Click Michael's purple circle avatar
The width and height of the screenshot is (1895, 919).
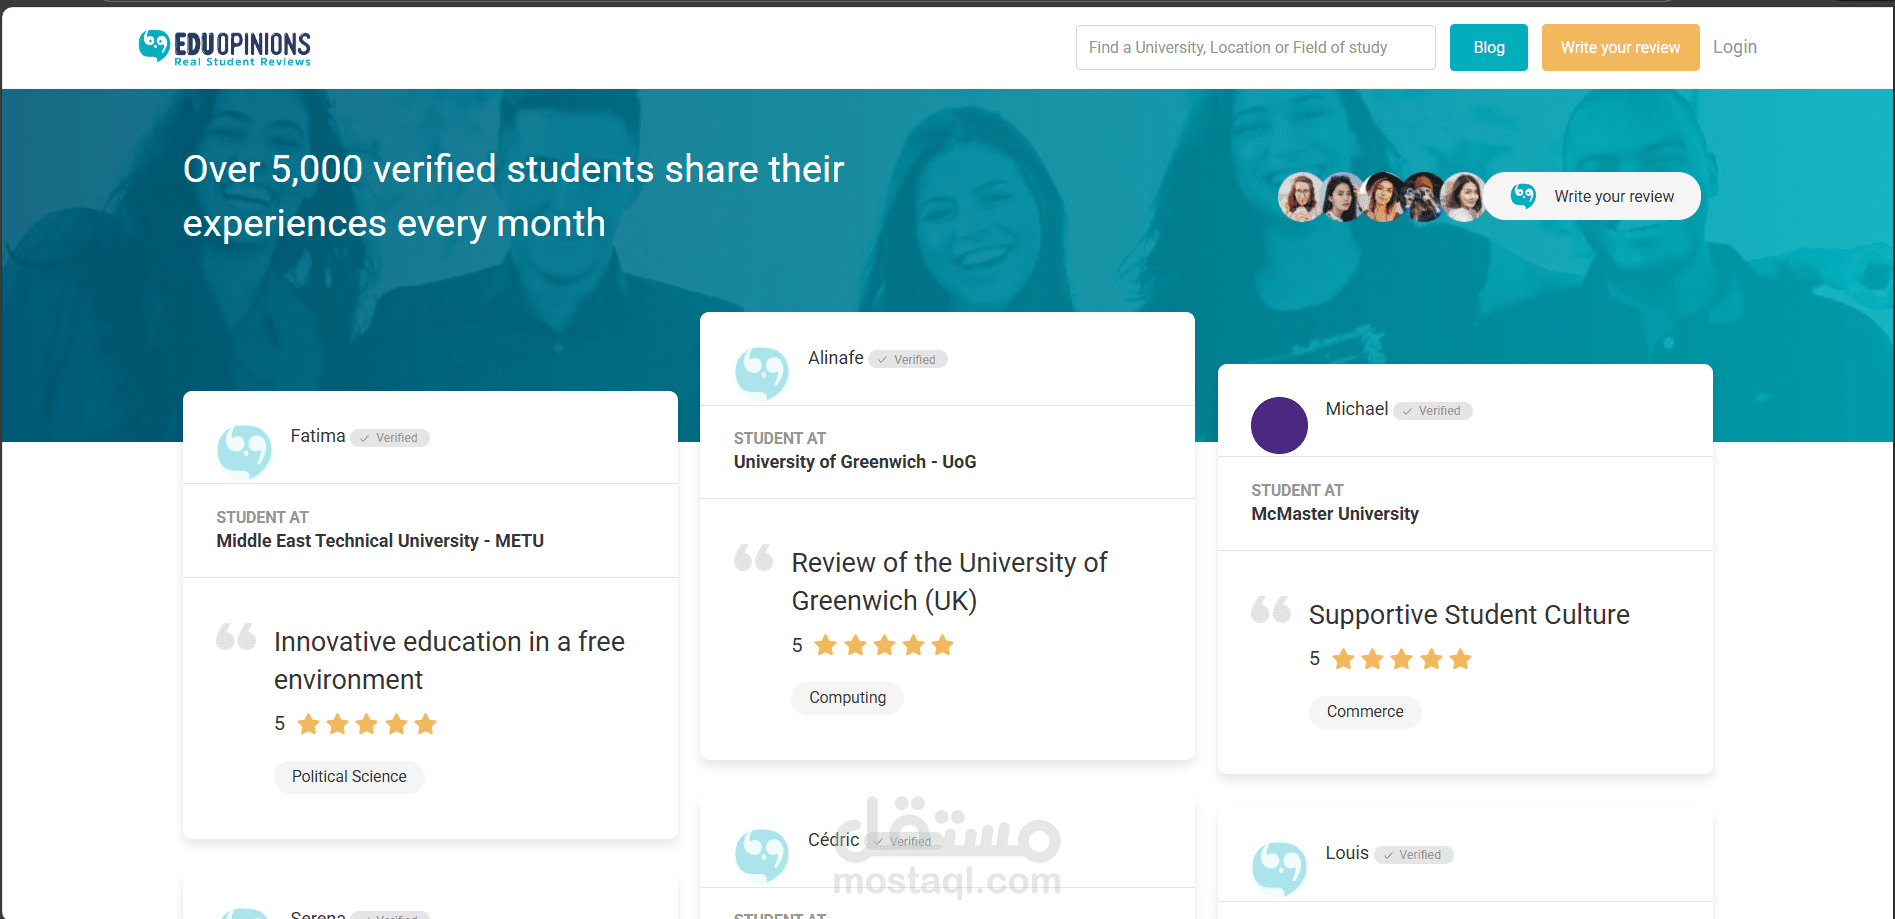pyautogui.click(x=1279, y=425)
